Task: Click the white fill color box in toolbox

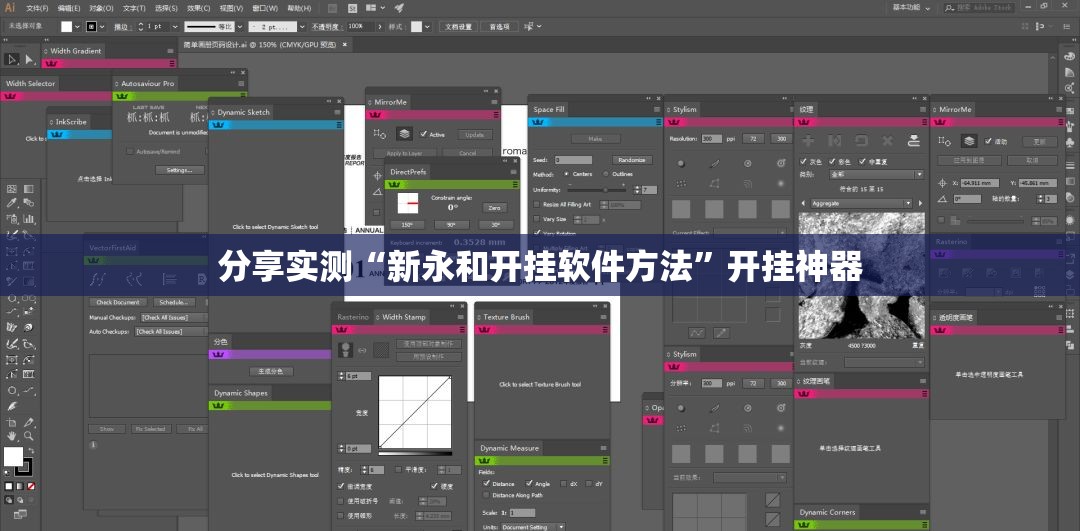Action: [13, 457]
